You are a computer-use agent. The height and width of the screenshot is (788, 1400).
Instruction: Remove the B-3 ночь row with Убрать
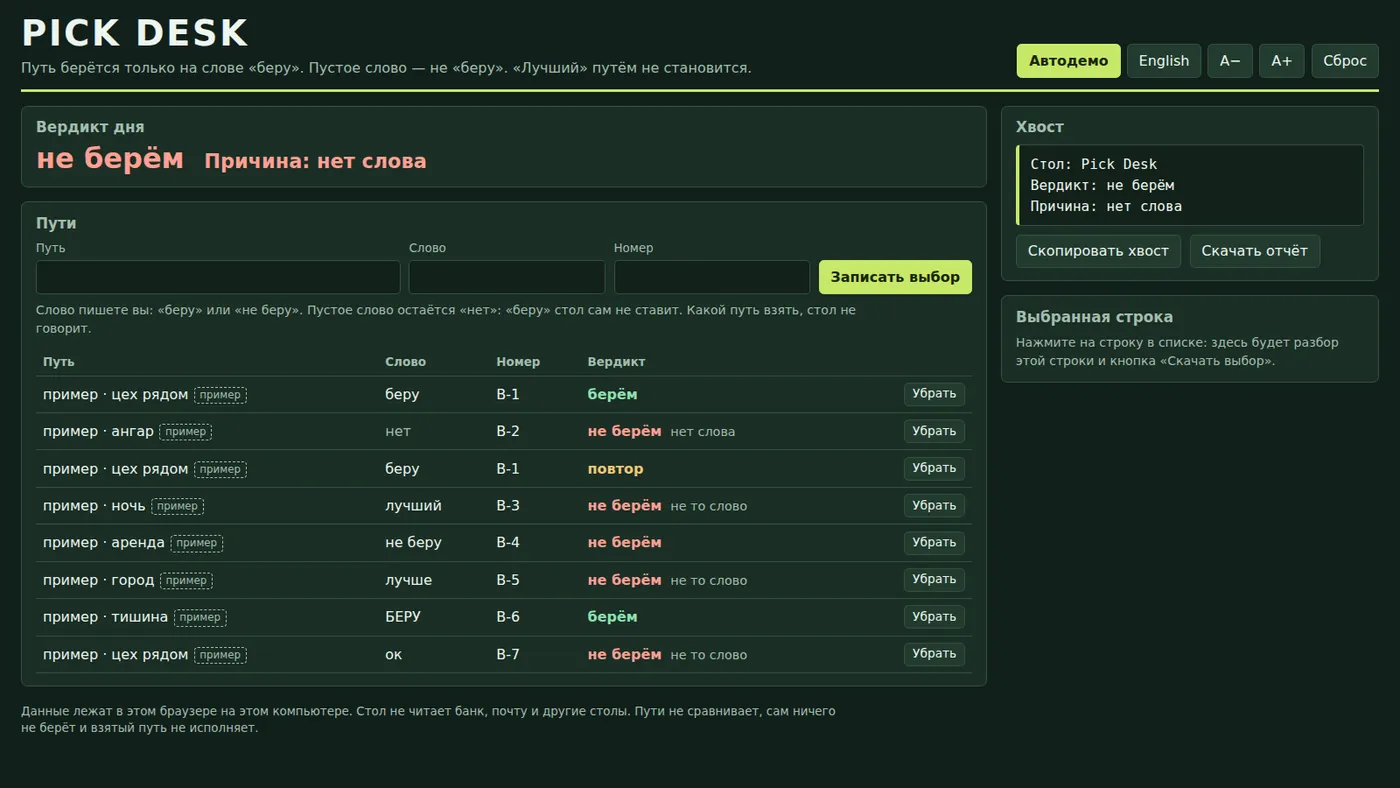(934, 506)
